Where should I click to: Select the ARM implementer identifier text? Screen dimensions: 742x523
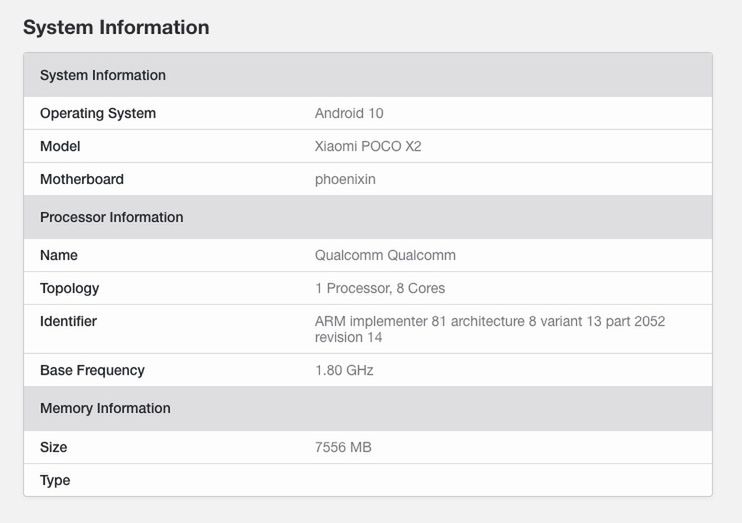[x=490, y=329]
